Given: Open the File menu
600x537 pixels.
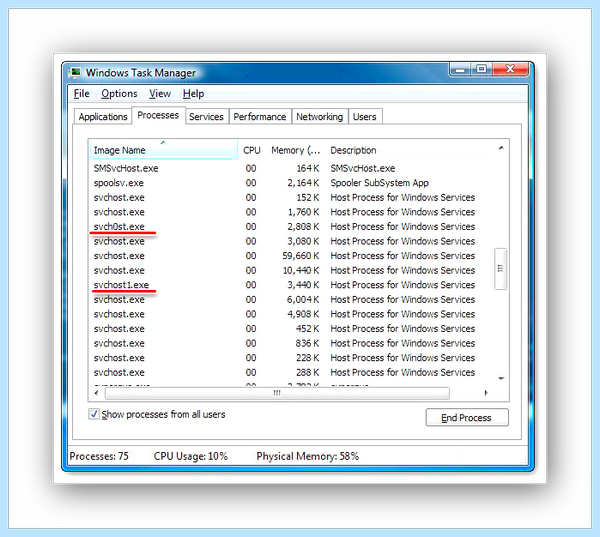Looking at the screenshot, I should click(x=82, y=94).
